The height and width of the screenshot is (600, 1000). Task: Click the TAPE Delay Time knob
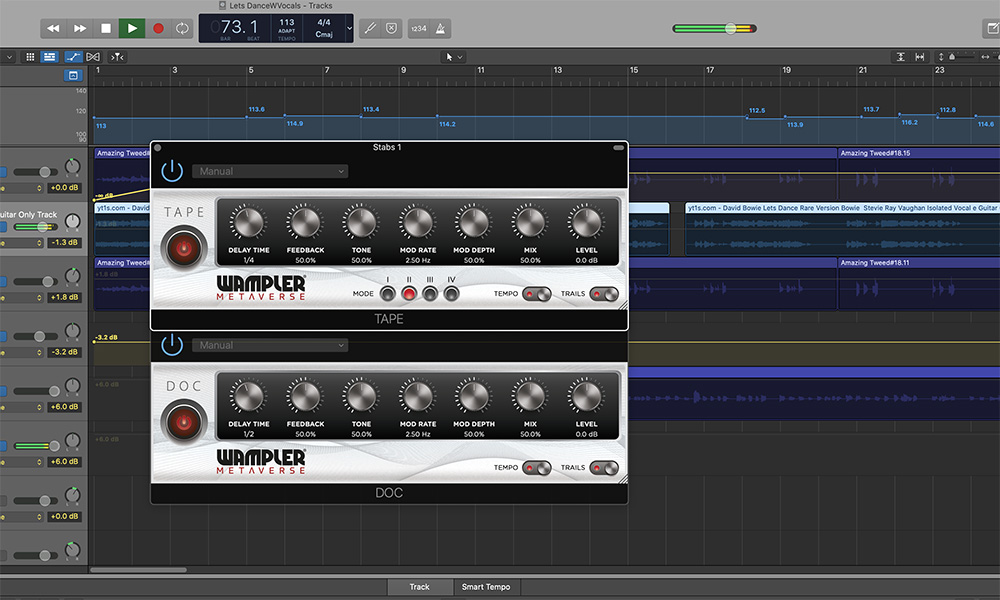[249, 223]
